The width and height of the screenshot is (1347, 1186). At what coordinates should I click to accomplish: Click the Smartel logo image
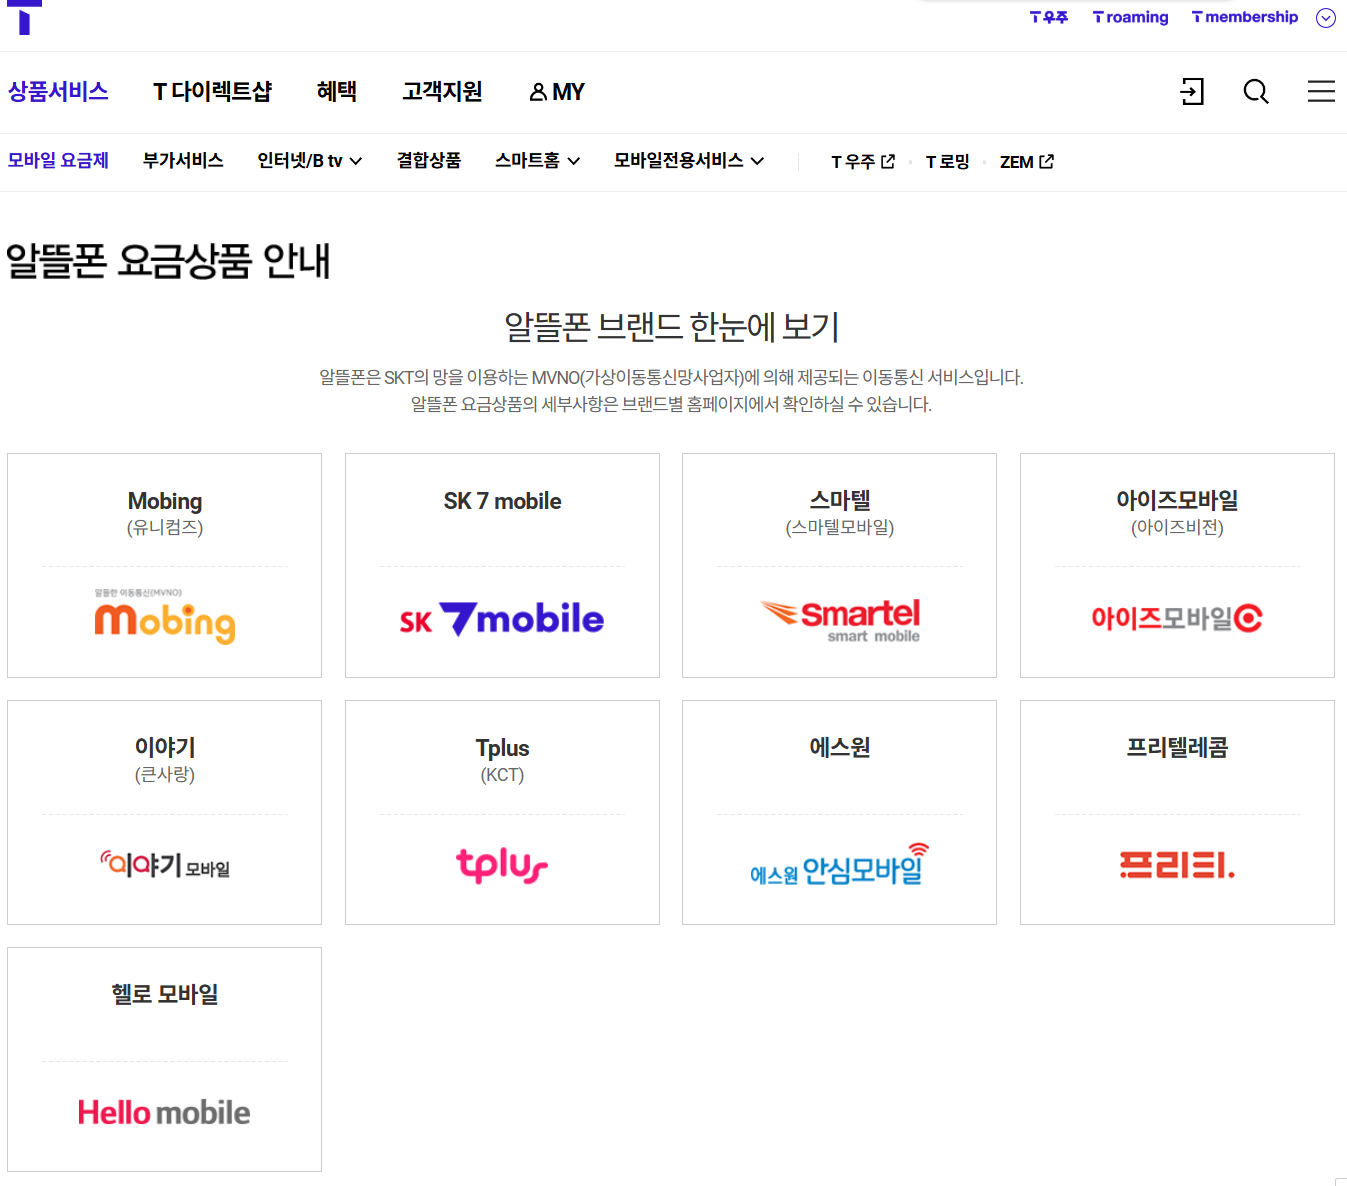pyautogui.click(x=840, y=621)
